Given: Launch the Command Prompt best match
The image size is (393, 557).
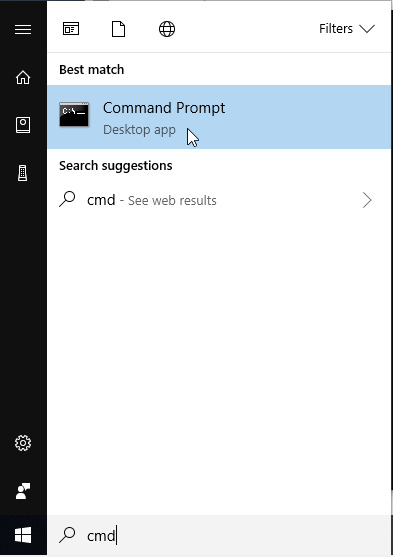Looking at the screenshot, I should [x=219, y=117].
